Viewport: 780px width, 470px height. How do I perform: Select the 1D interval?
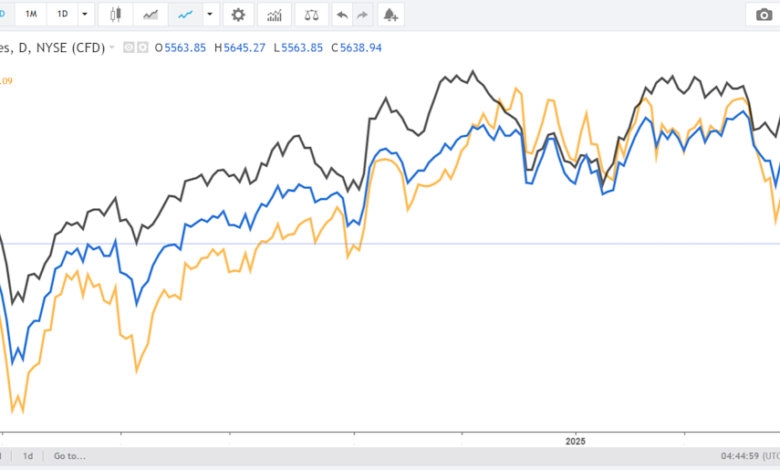[62, 14]
